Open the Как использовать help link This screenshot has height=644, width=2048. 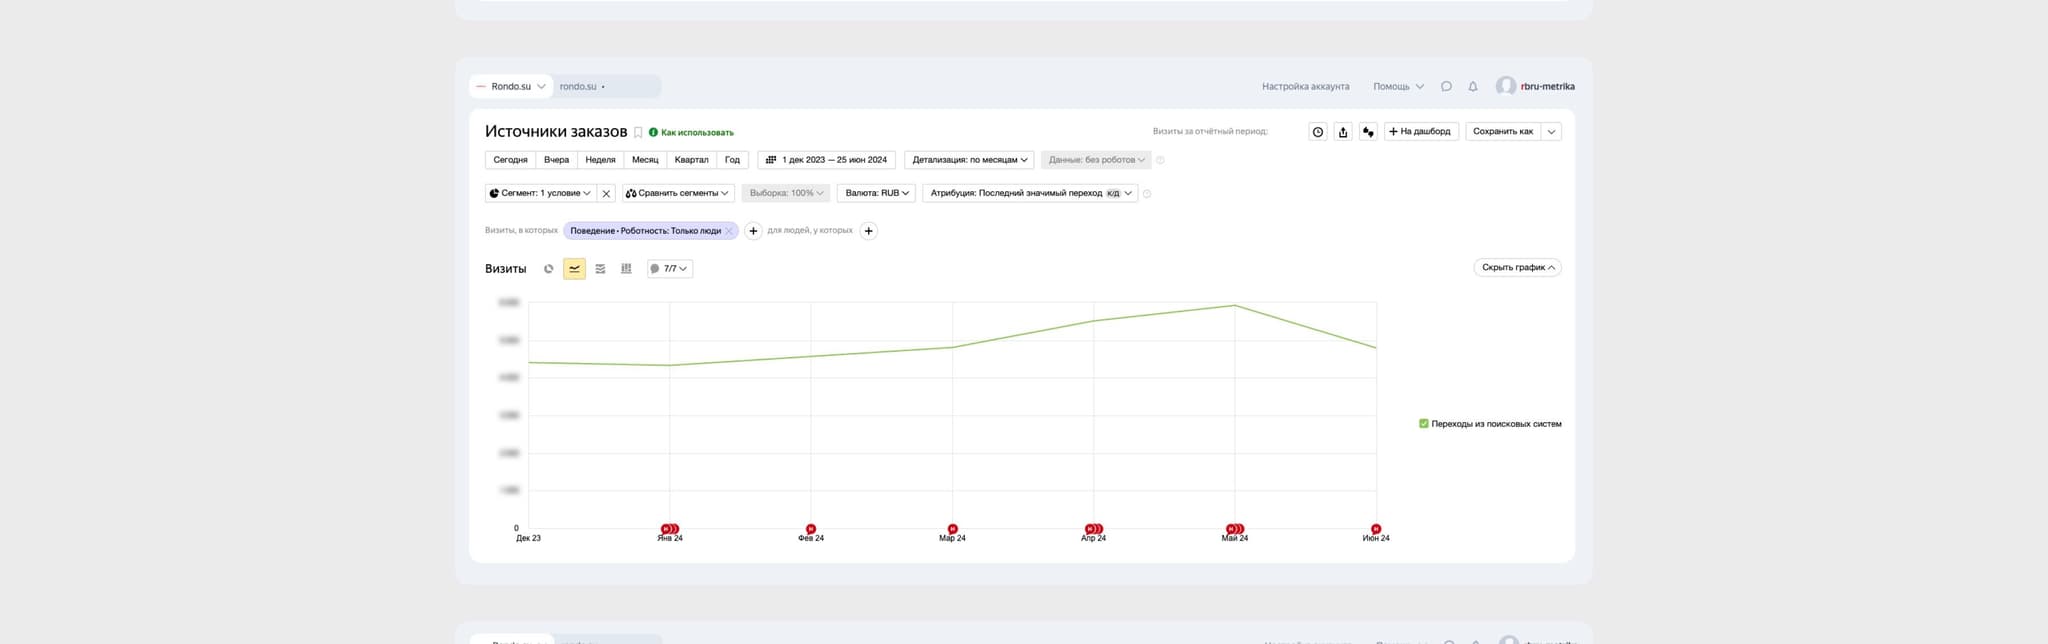tap(696, 132)
